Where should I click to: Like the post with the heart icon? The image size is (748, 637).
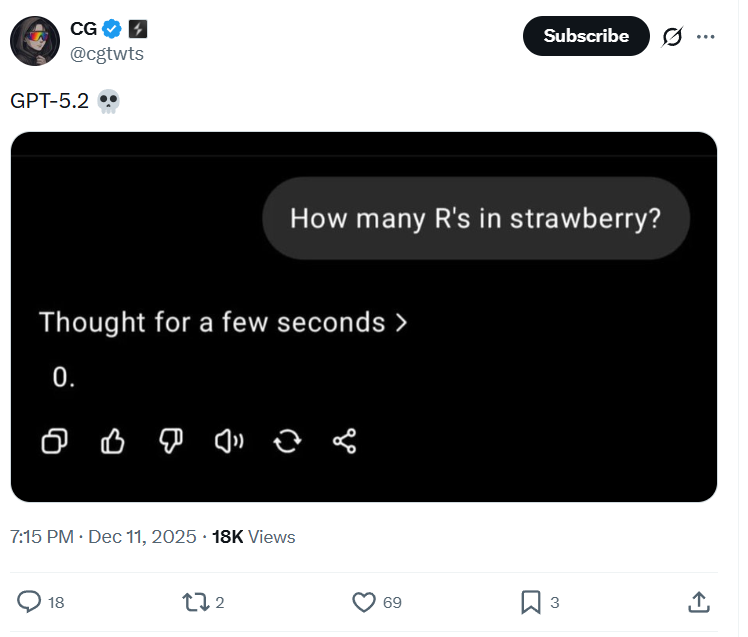pos(364,601)
